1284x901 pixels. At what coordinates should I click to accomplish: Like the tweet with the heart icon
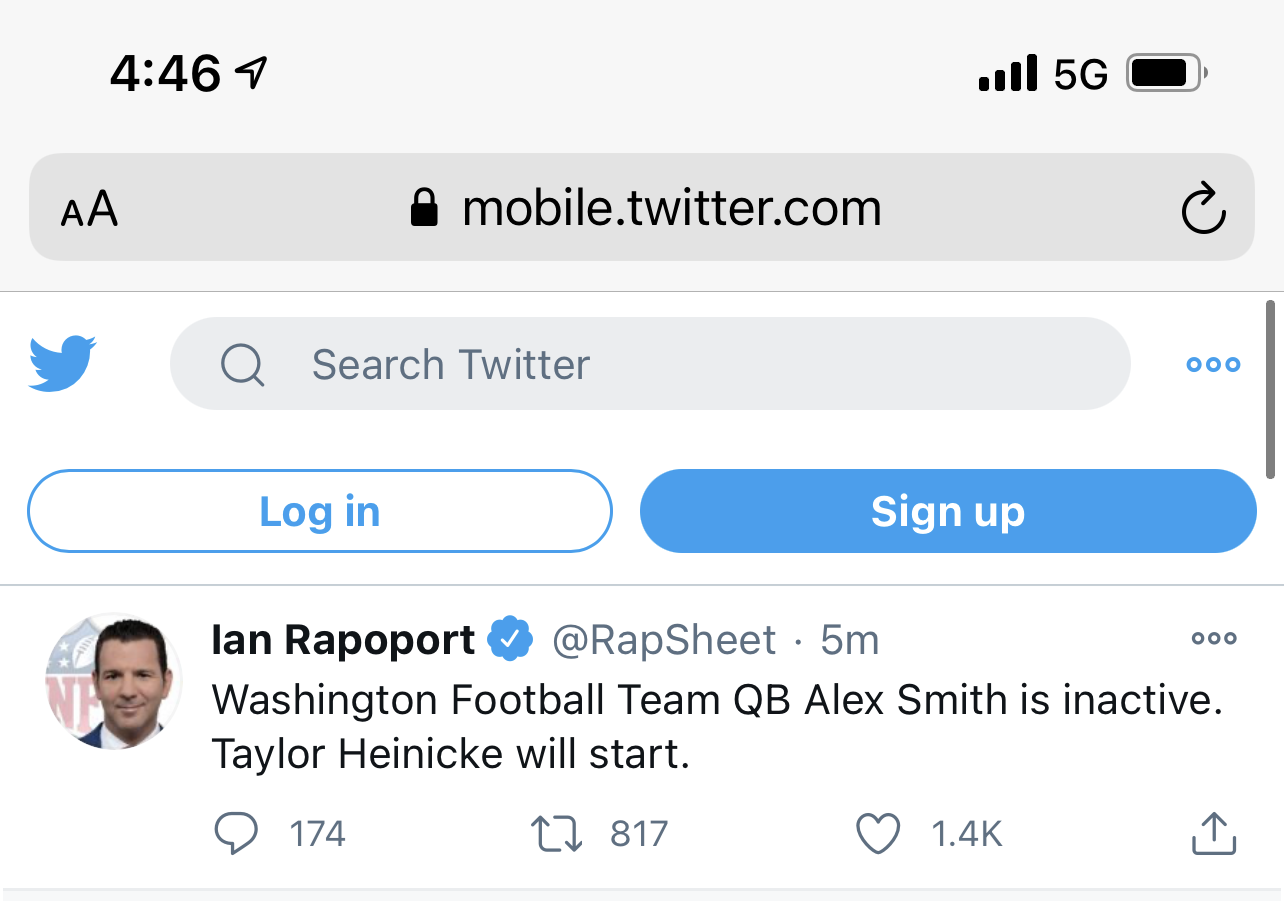pyautogui.click(x=878, y=833)
